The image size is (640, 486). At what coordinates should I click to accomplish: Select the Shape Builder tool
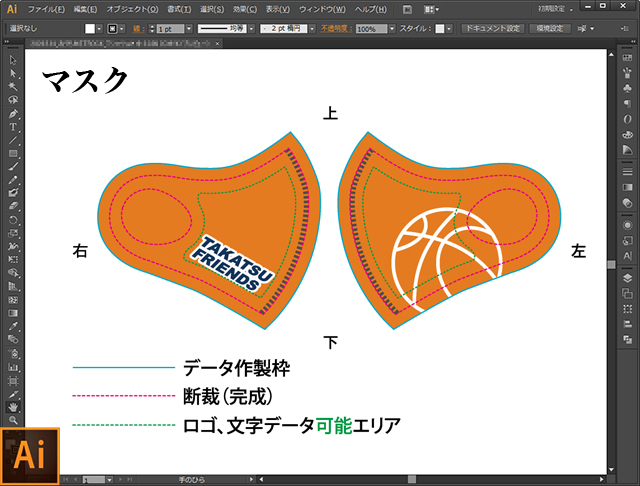click(x=13, y=273)
